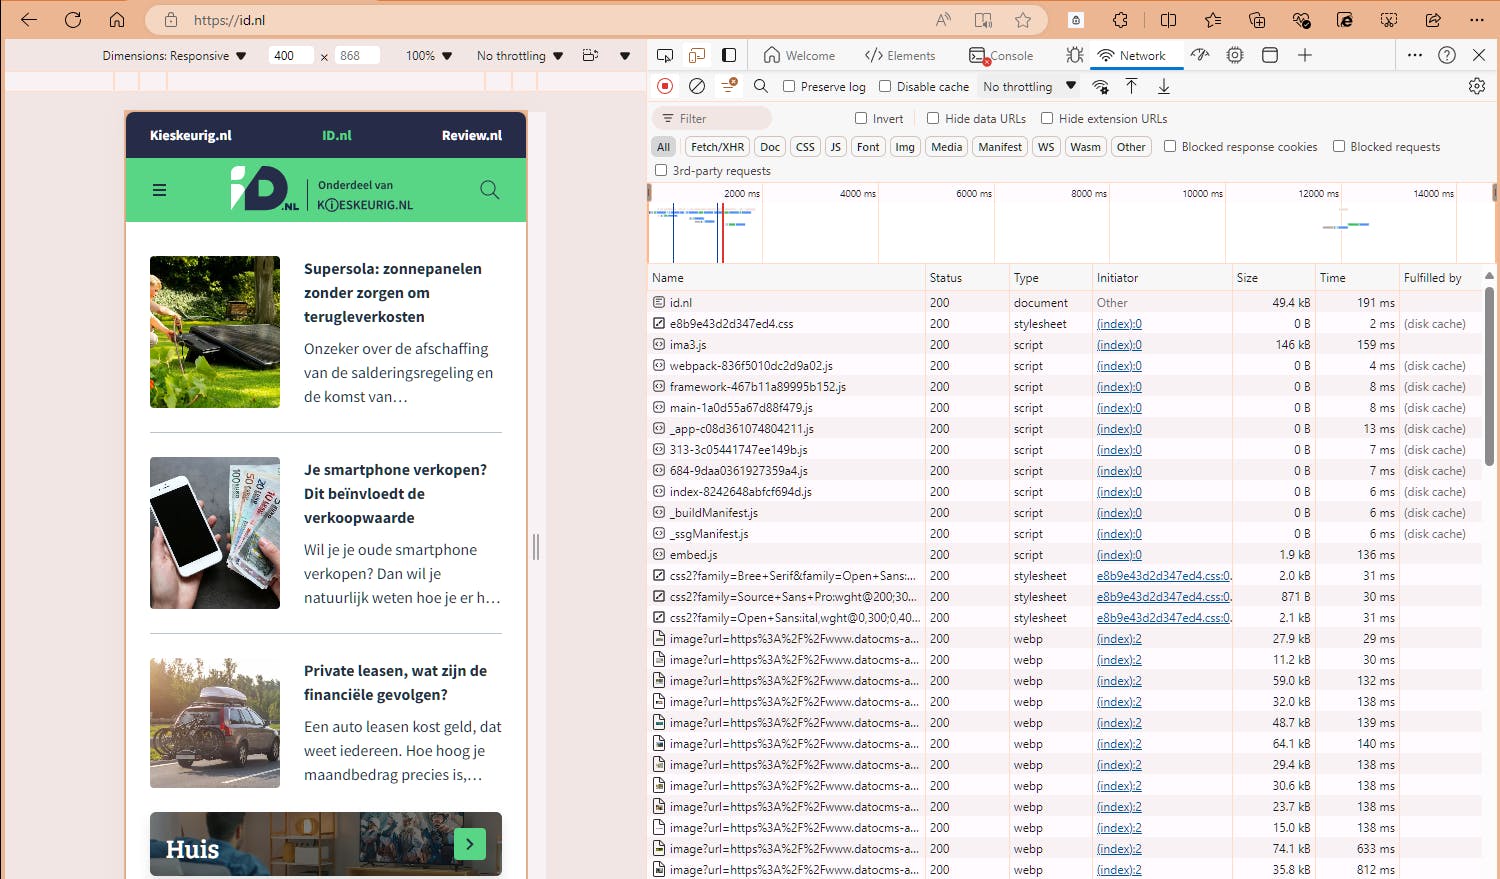Open the Kieskeurig.nl link in header

coord(191,135)
